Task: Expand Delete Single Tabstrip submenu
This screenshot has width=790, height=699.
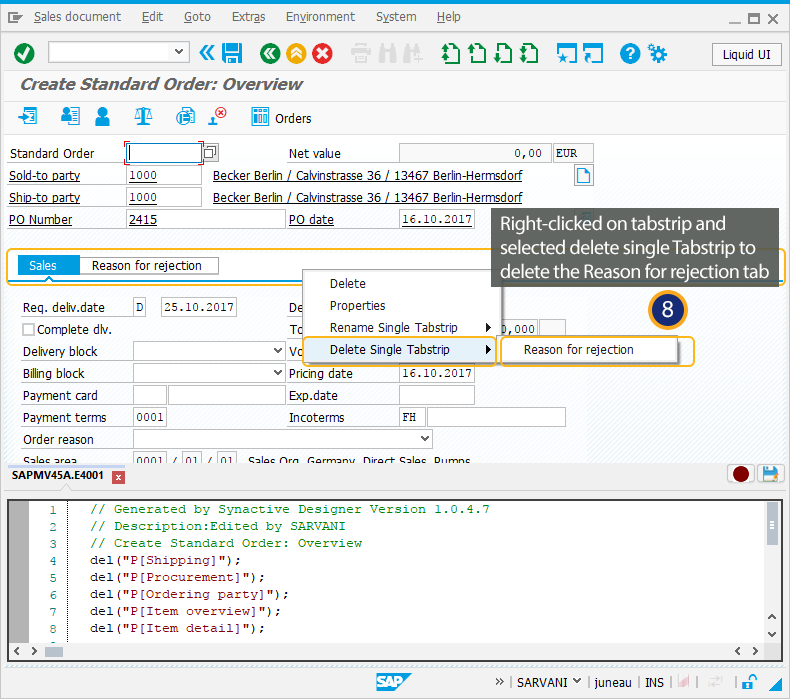Action: tap(400, 350)
